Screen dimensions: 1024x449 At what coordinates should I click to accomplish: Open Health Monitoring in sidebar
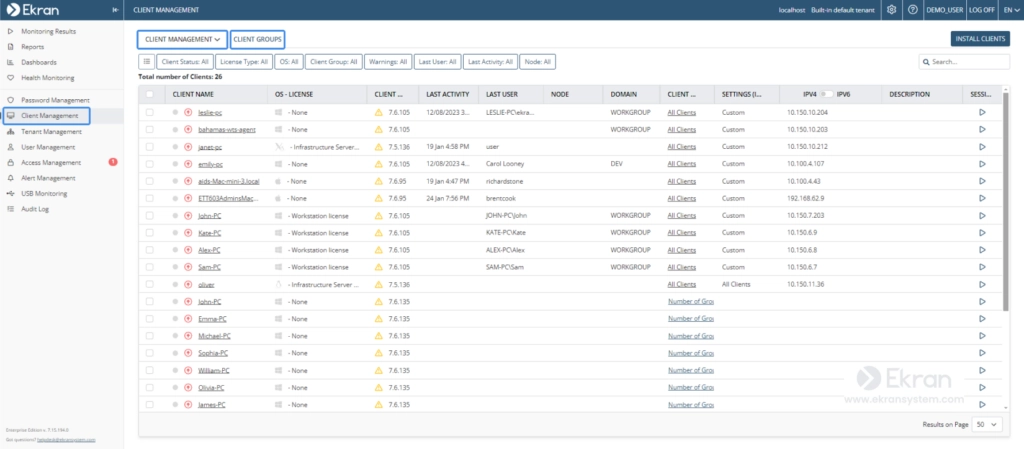pos(48,78)
